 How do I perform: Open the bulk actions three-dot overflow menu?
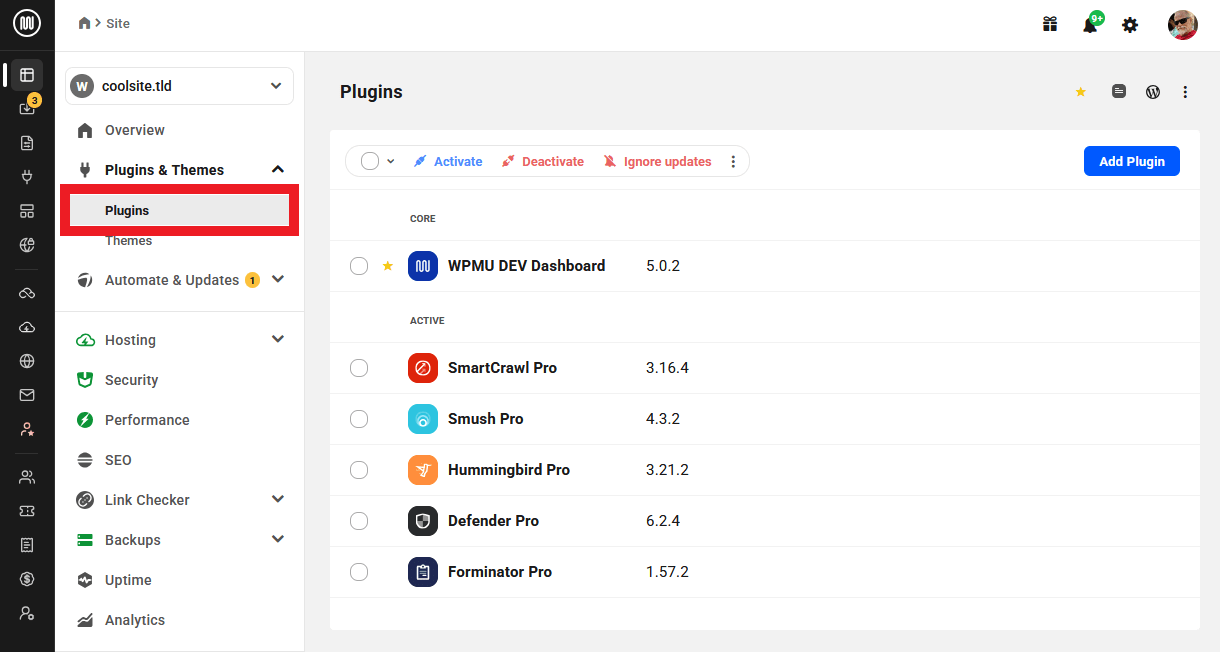coord(733,161)
